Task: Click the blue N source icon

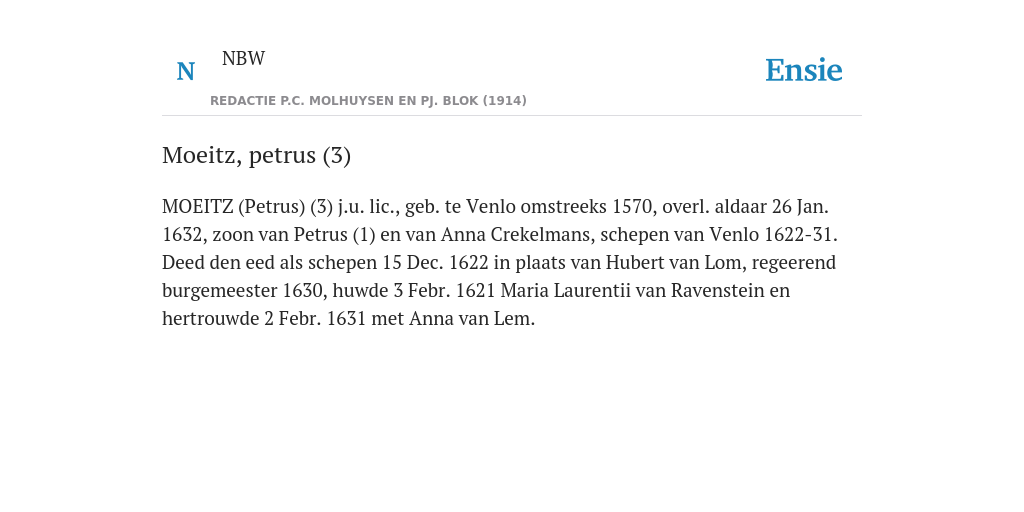Action: pos(185,71)
